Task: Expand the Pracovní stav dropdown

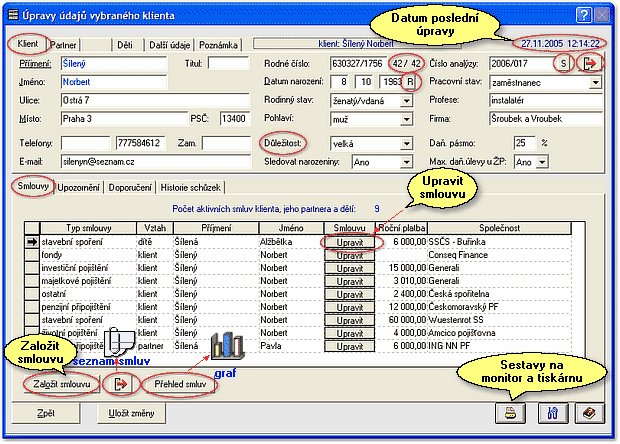Action: click(595, 83)
